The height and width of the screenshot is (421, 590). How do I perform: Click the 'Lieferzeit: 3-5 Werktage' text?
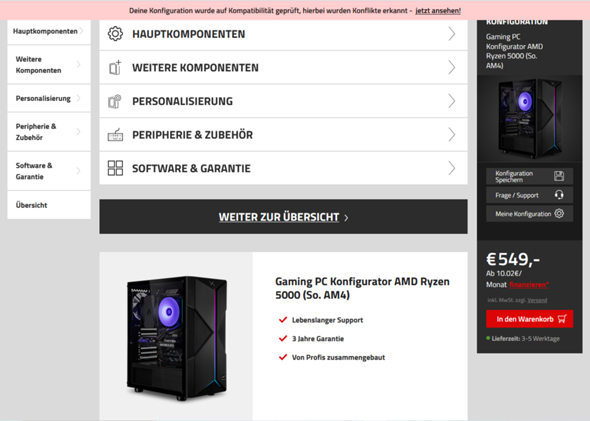[525, 339]
